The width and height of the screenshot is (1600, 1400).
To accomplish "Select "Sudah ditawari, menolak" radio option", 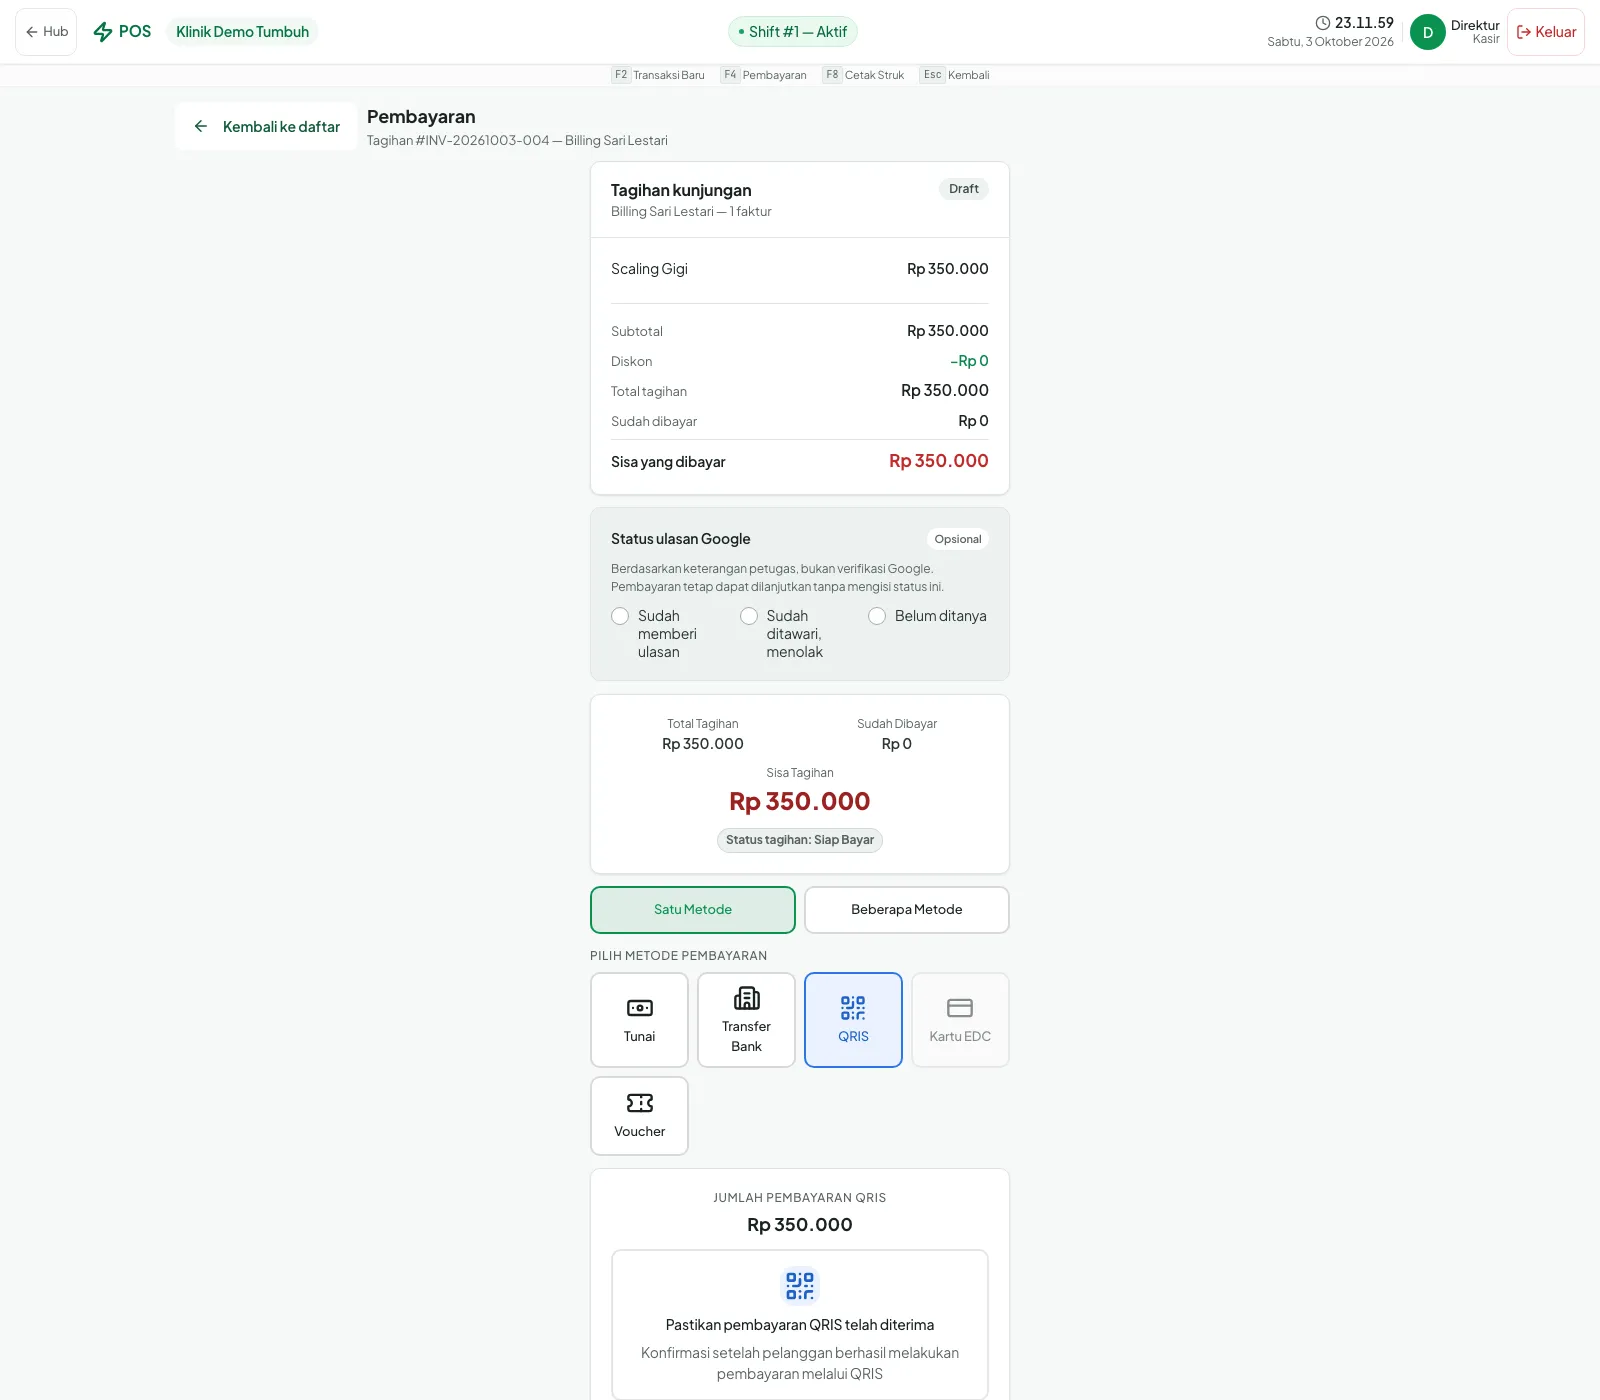I will coord(749,616).
